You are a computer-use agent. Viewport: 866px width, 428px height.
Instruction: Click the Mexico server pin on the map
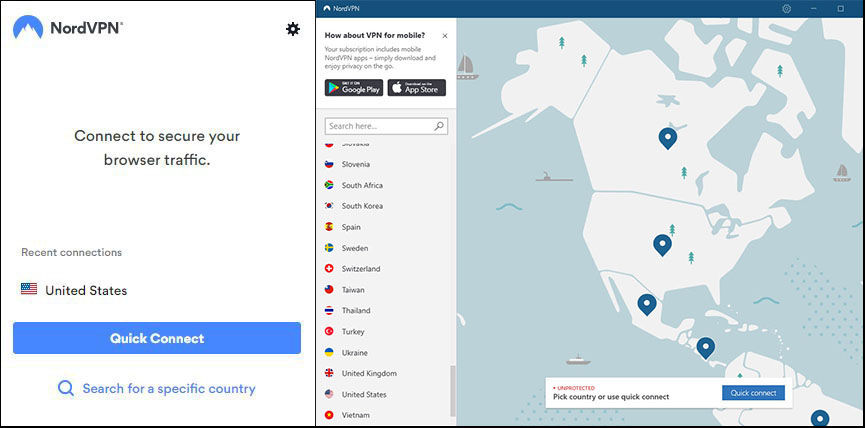(x=647, y=304)
